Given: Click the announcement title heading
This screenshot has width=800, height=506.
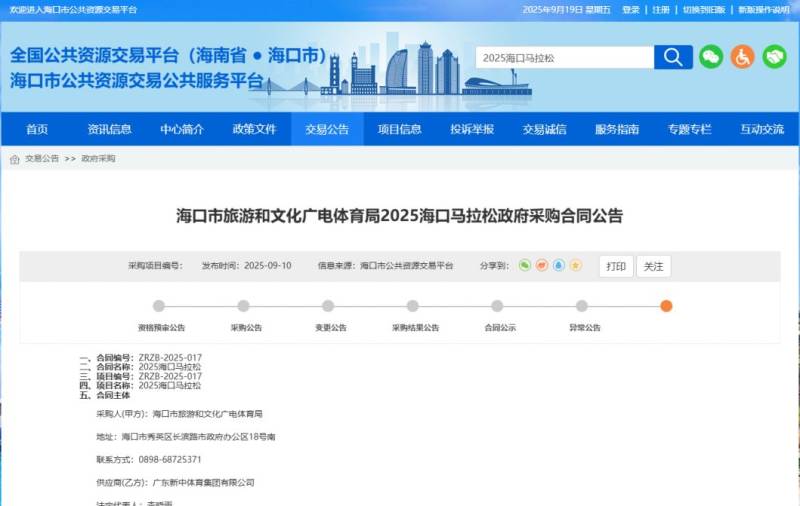Looking at the screenshot, I should click(x=399, y=216).
